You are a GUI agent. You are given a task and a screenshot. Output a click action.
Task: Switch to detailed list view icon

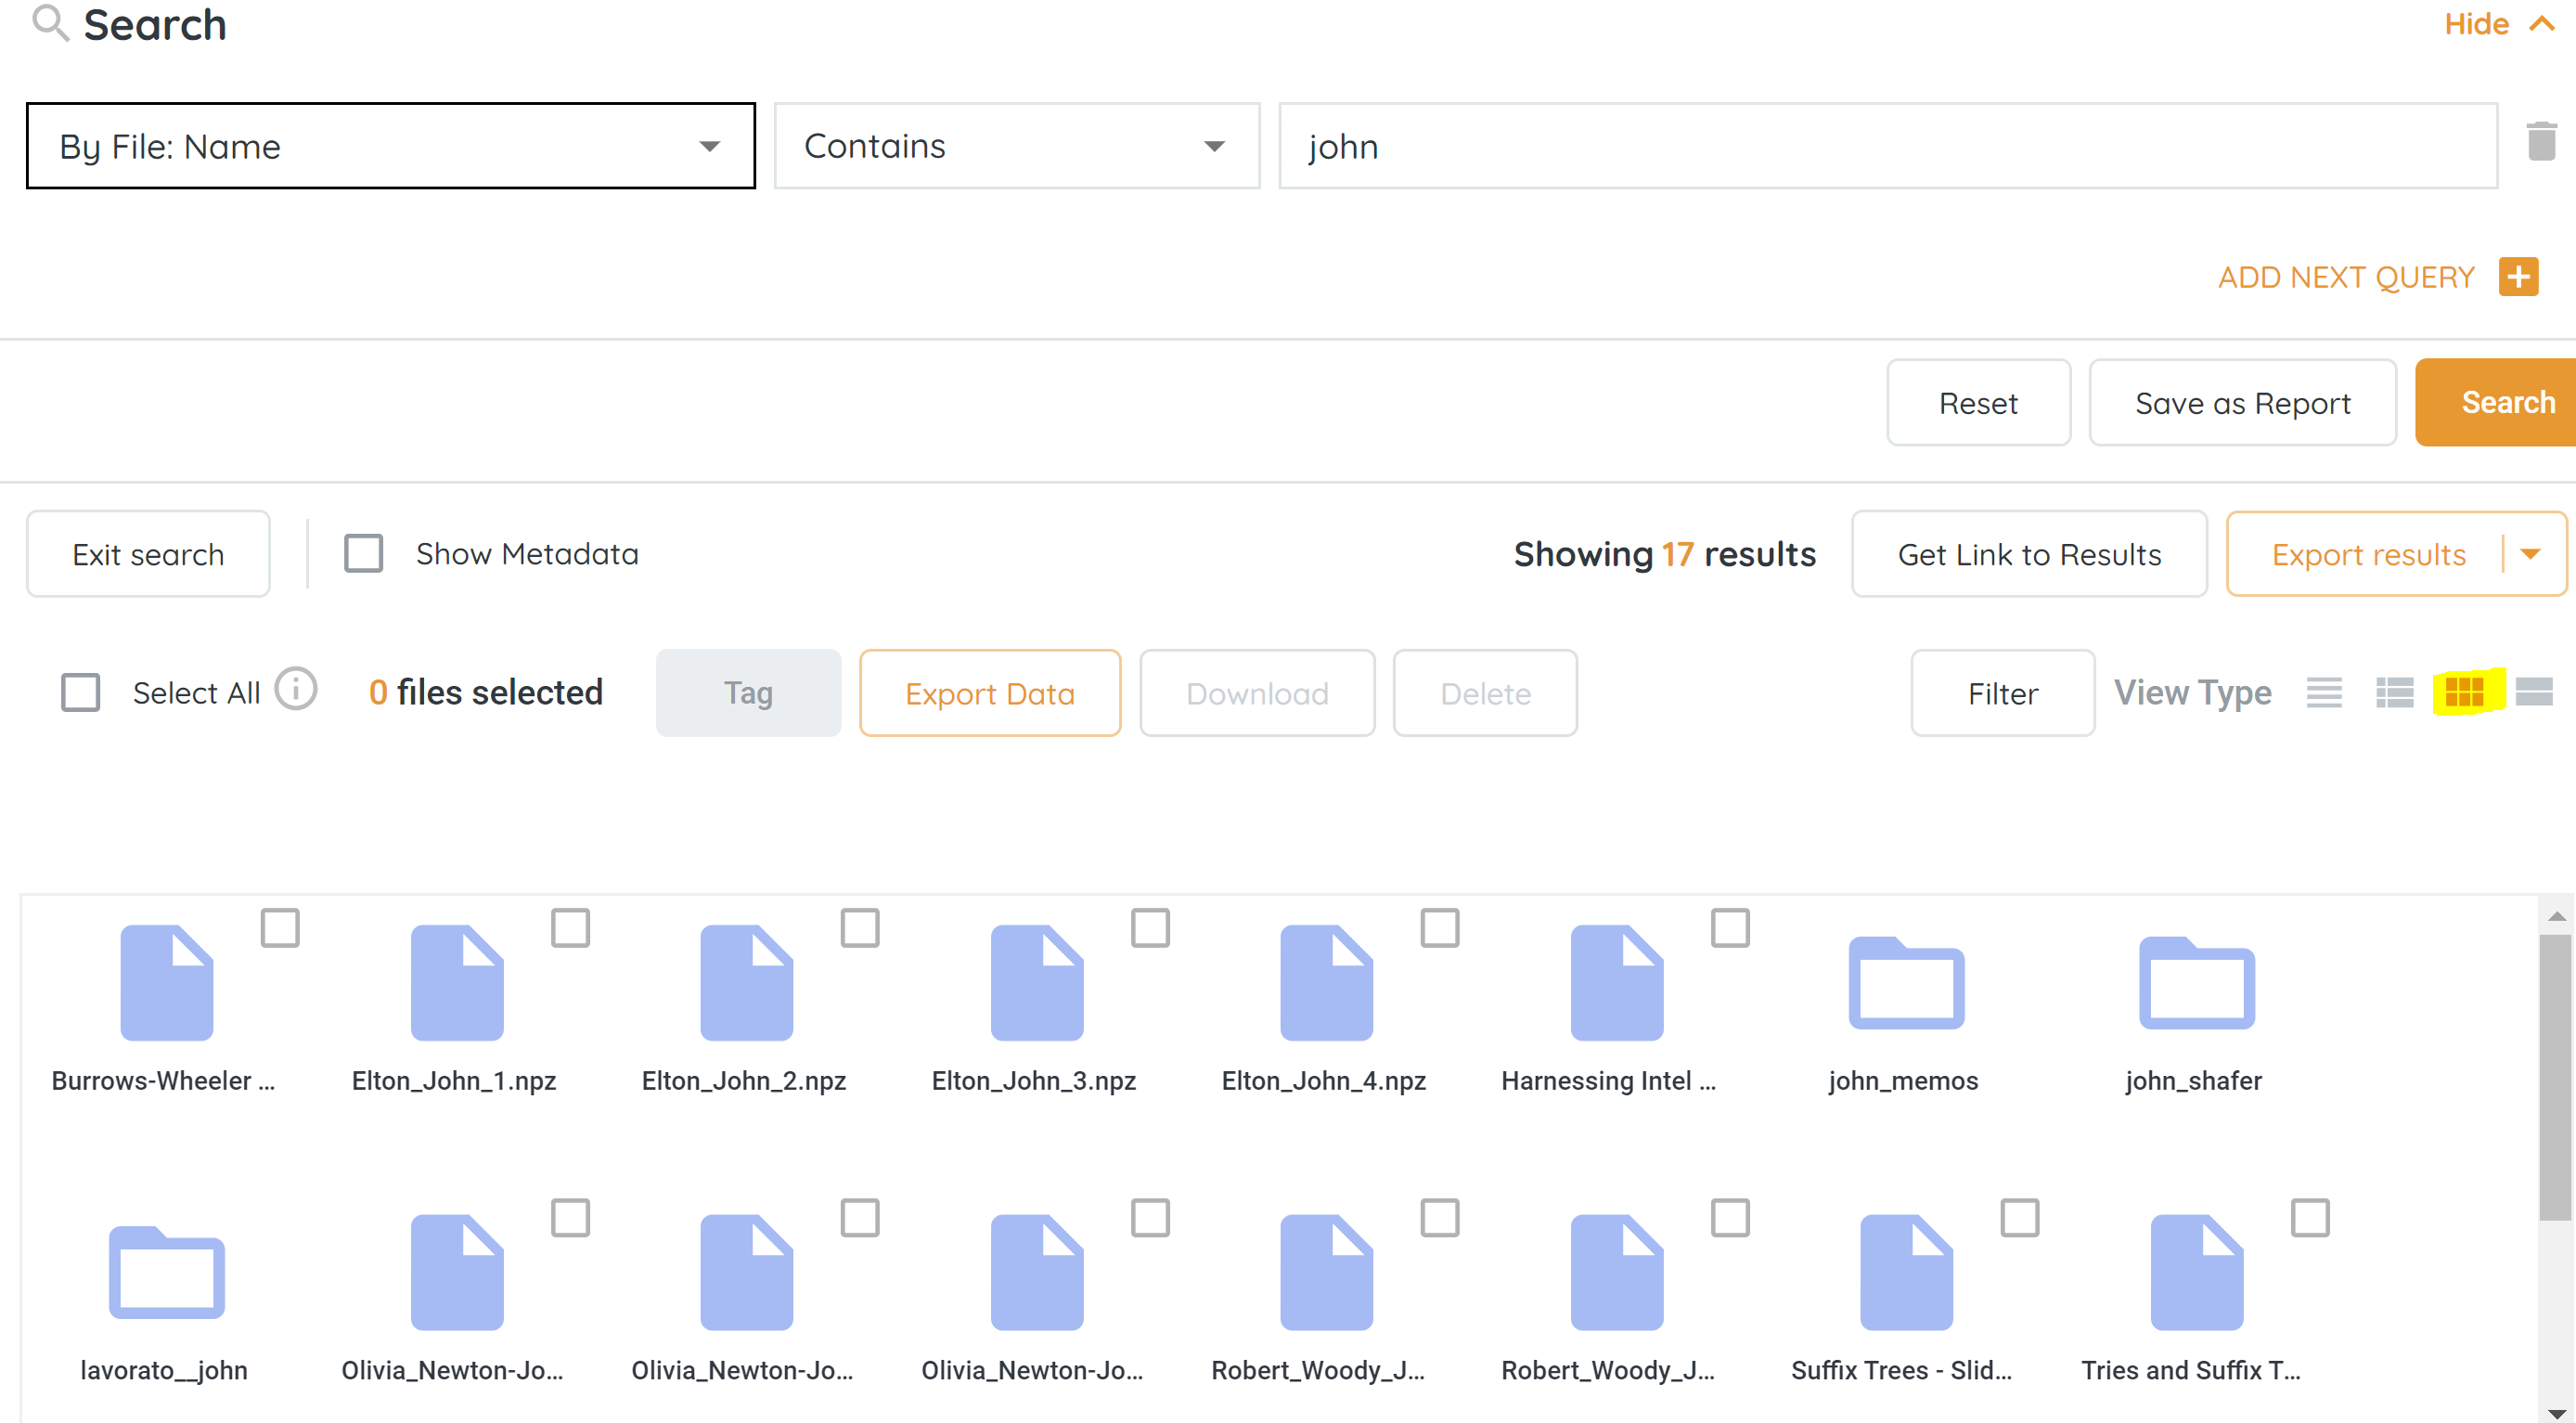coord(2394,692)
